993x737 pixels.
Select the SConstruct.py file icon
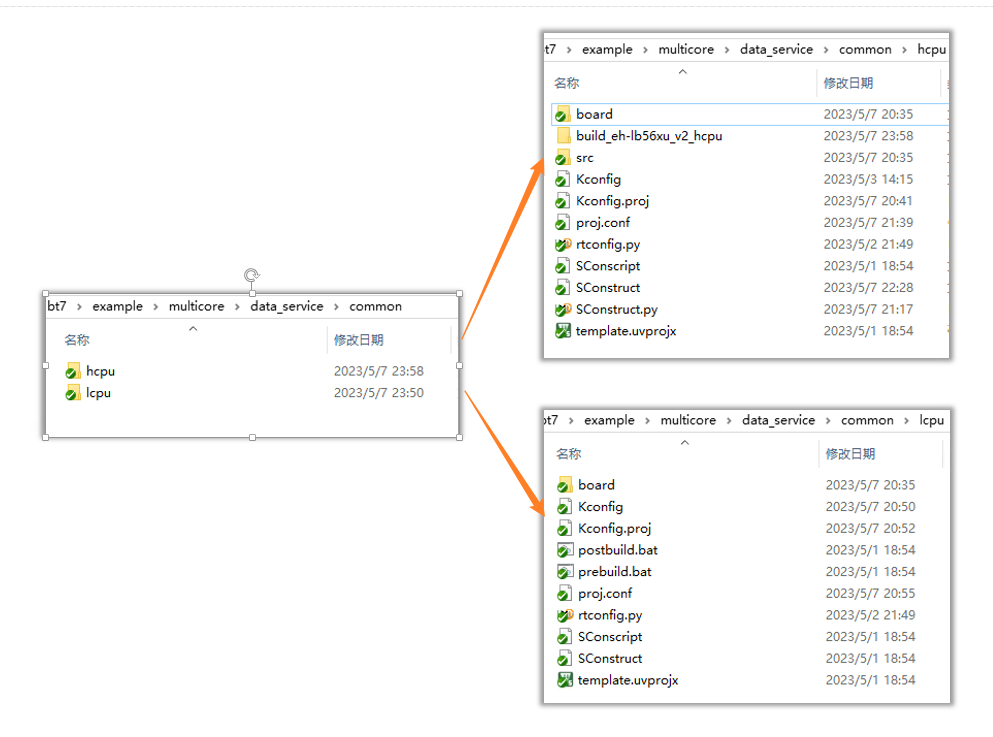point(562,310)
